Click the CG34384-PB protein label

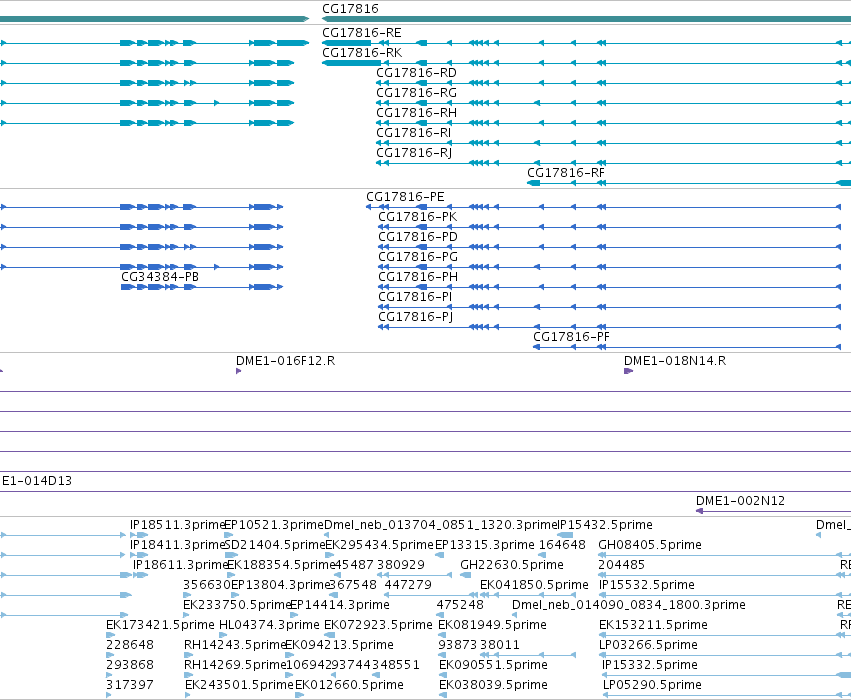pyautogui.click(x=160, y=277)
